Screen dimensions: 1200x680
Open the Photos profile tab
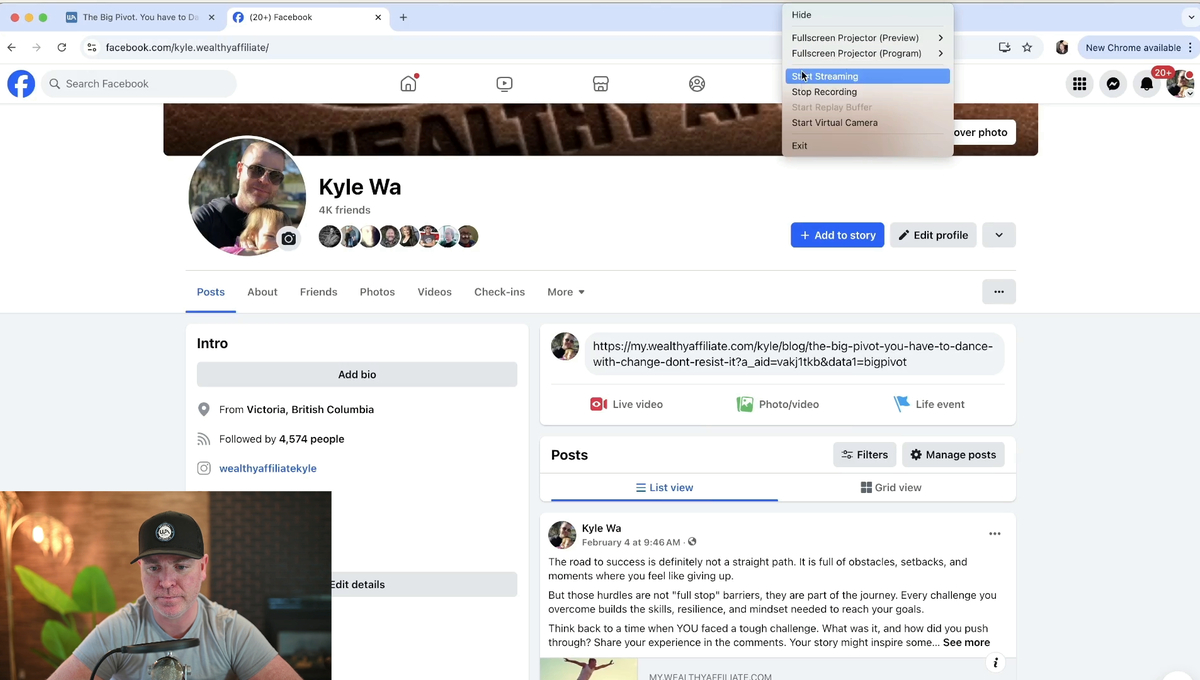(377, 292)
